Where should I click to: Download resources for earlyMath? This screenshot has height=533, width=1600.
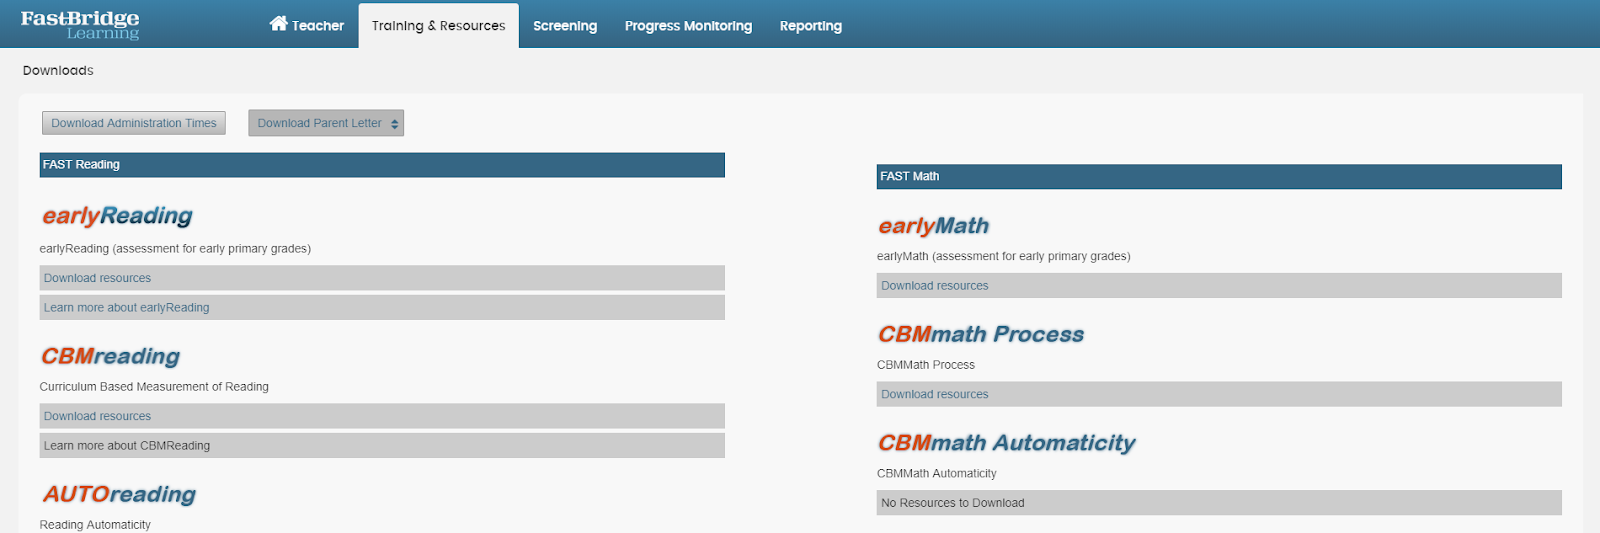(1219, 286)
